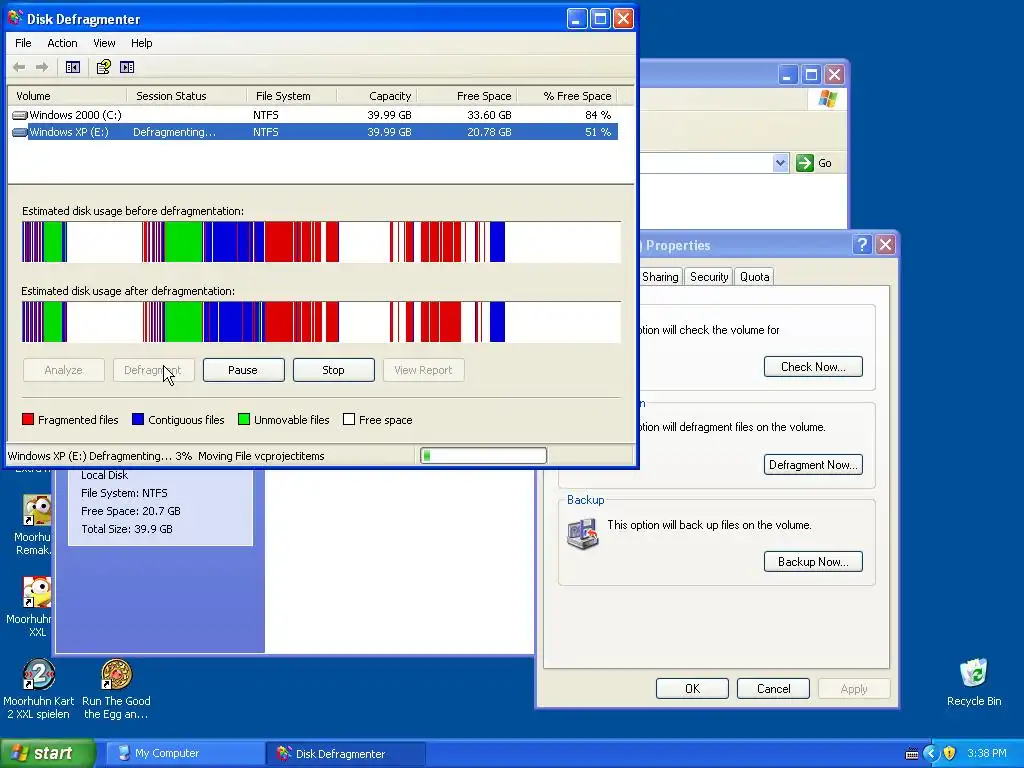1024x768 pixels.
Task: Click the before-defragmentation disk usage map
Action: click(321, 242)
